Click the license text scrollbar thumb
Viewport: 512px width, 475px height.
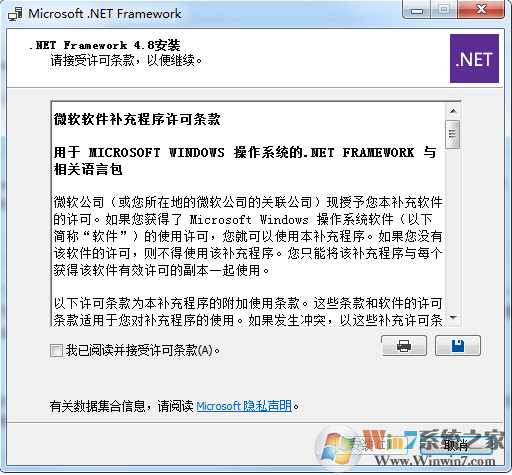tap(453, 134)
